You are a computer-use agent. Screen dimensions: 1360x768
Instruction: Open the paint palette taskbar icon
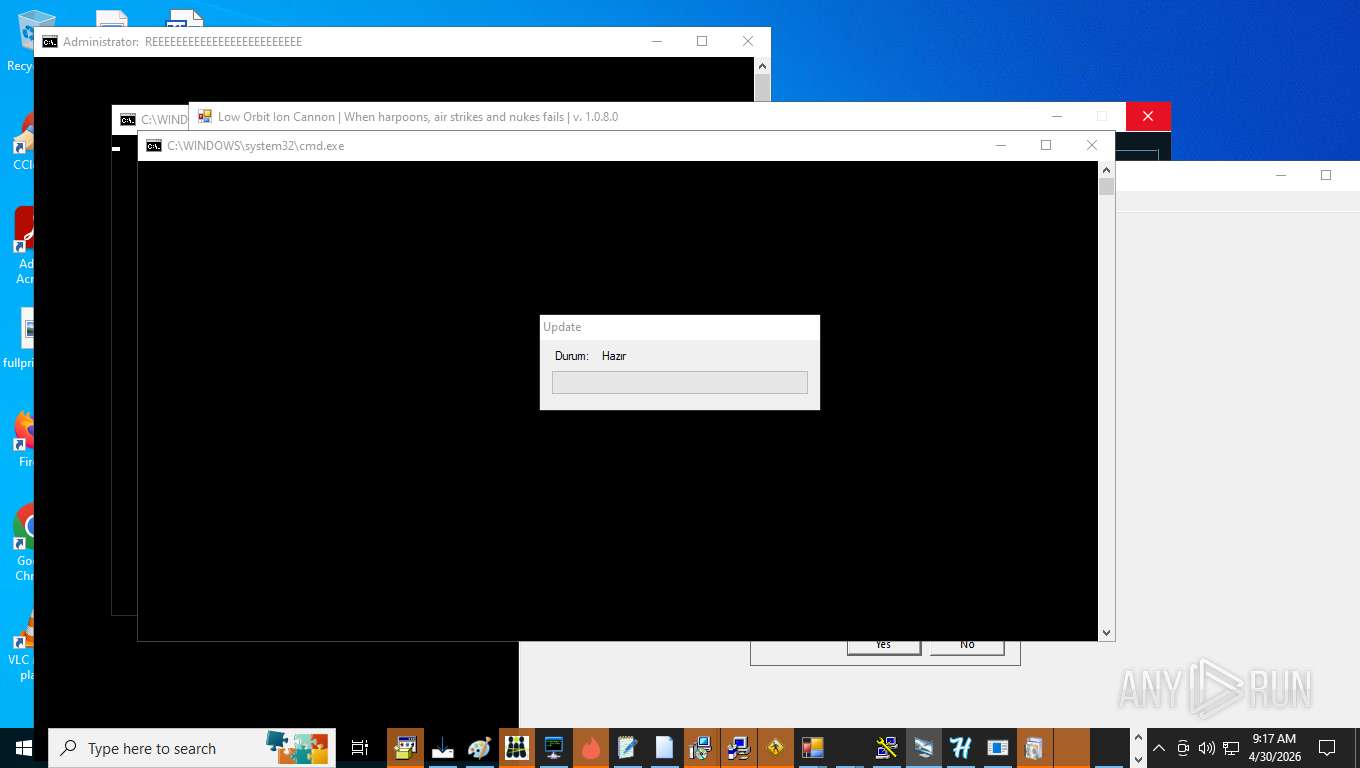[x=480, y=748]
